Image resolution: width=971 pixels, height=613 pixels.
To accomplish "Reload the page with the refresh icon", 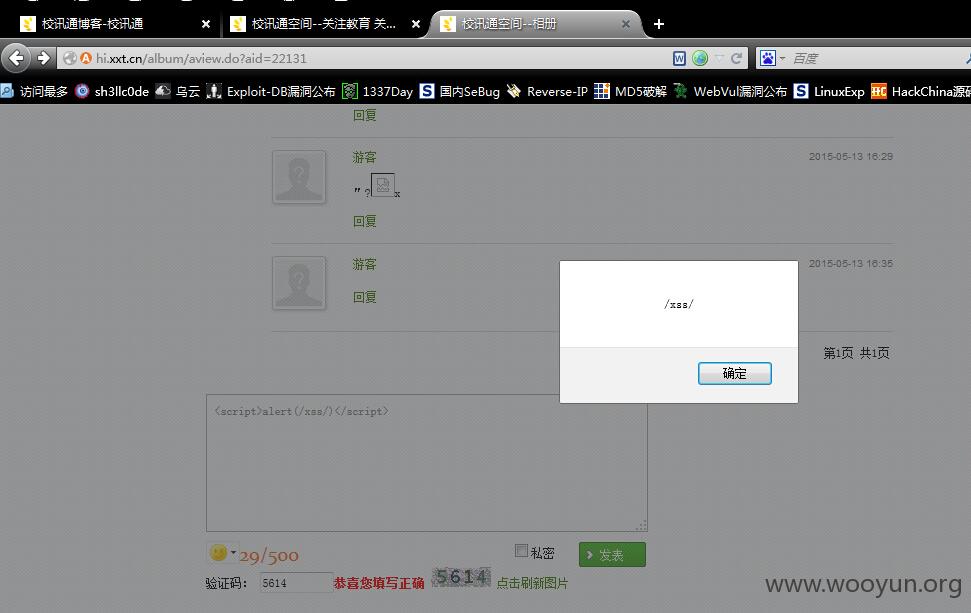I will point(736,58).
